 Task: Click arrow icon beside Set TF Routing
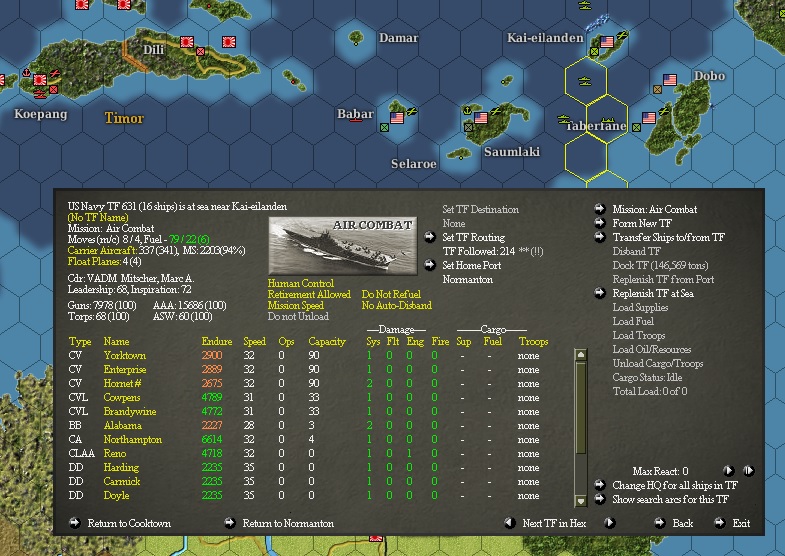pyautogui.click(x=430, y=237)
